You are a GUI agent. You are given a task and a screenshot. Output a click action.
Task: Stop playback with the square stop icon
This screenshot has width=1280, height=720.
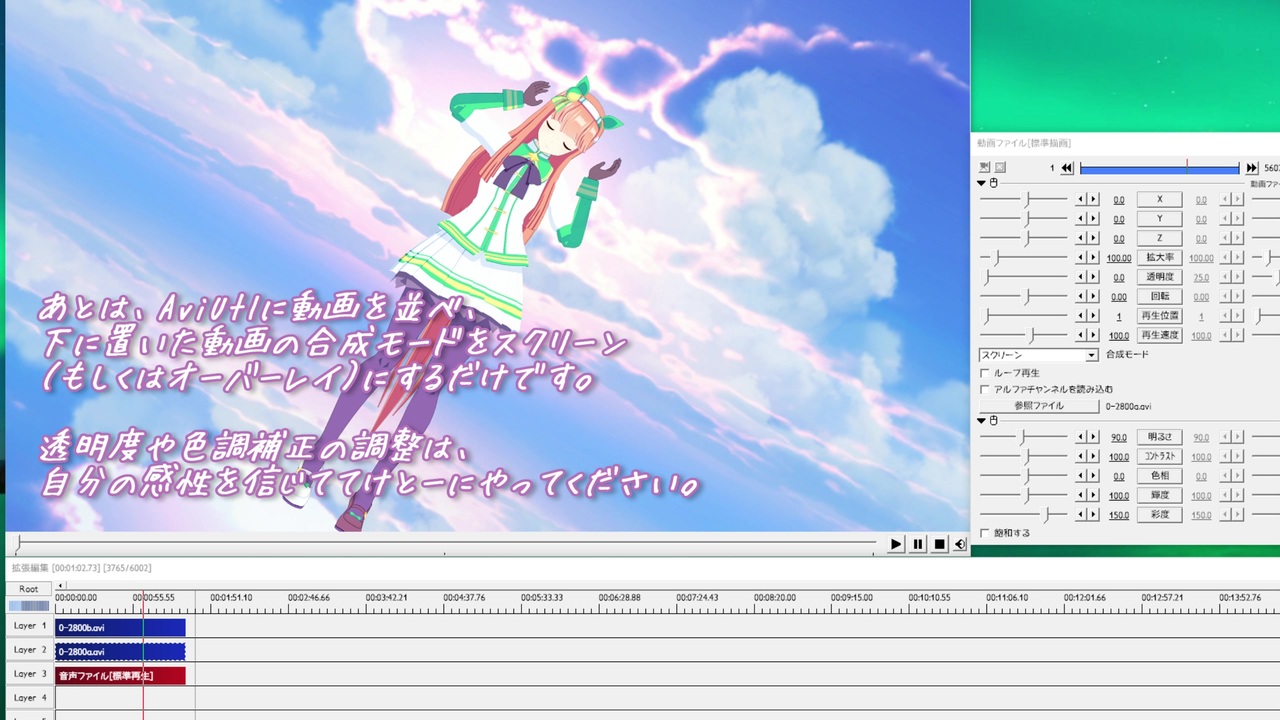click(x=940, y=544)
